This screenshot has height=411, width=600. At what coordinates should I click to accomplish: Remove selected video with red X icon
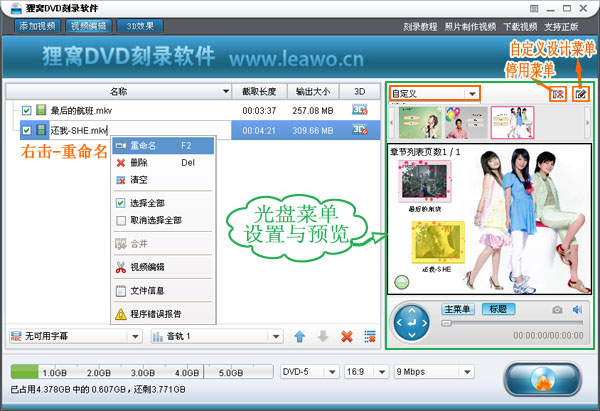[347, 337]
